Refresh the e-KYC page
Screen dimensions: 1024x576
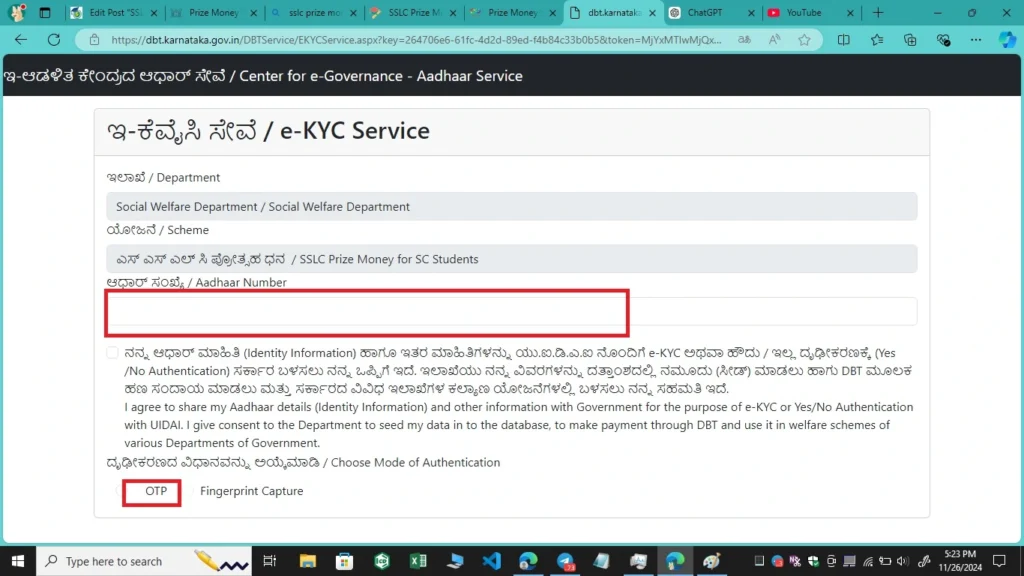pyautogui.click(x=54, y=40)
